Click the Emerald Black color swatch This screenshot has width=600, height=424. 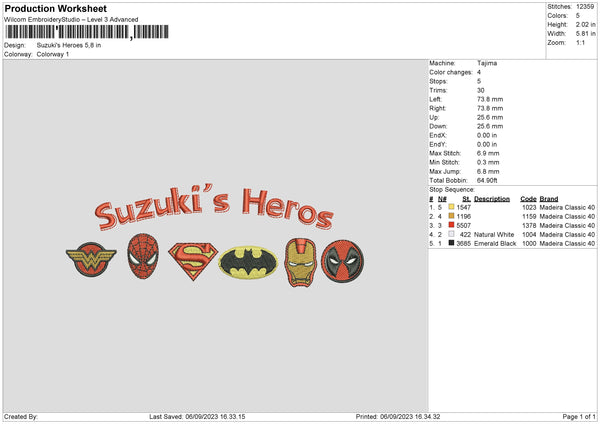coord(453,243)
